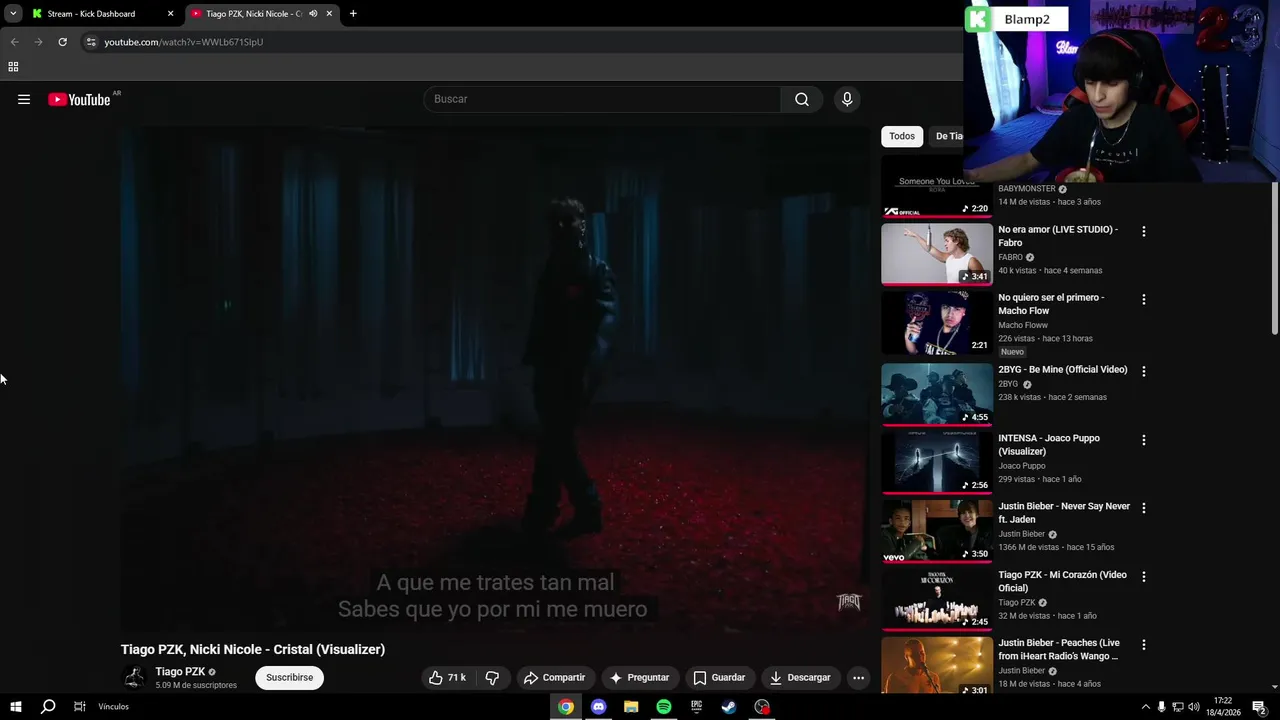Reload the page
1280x720 pixels.
coord(62,42)
